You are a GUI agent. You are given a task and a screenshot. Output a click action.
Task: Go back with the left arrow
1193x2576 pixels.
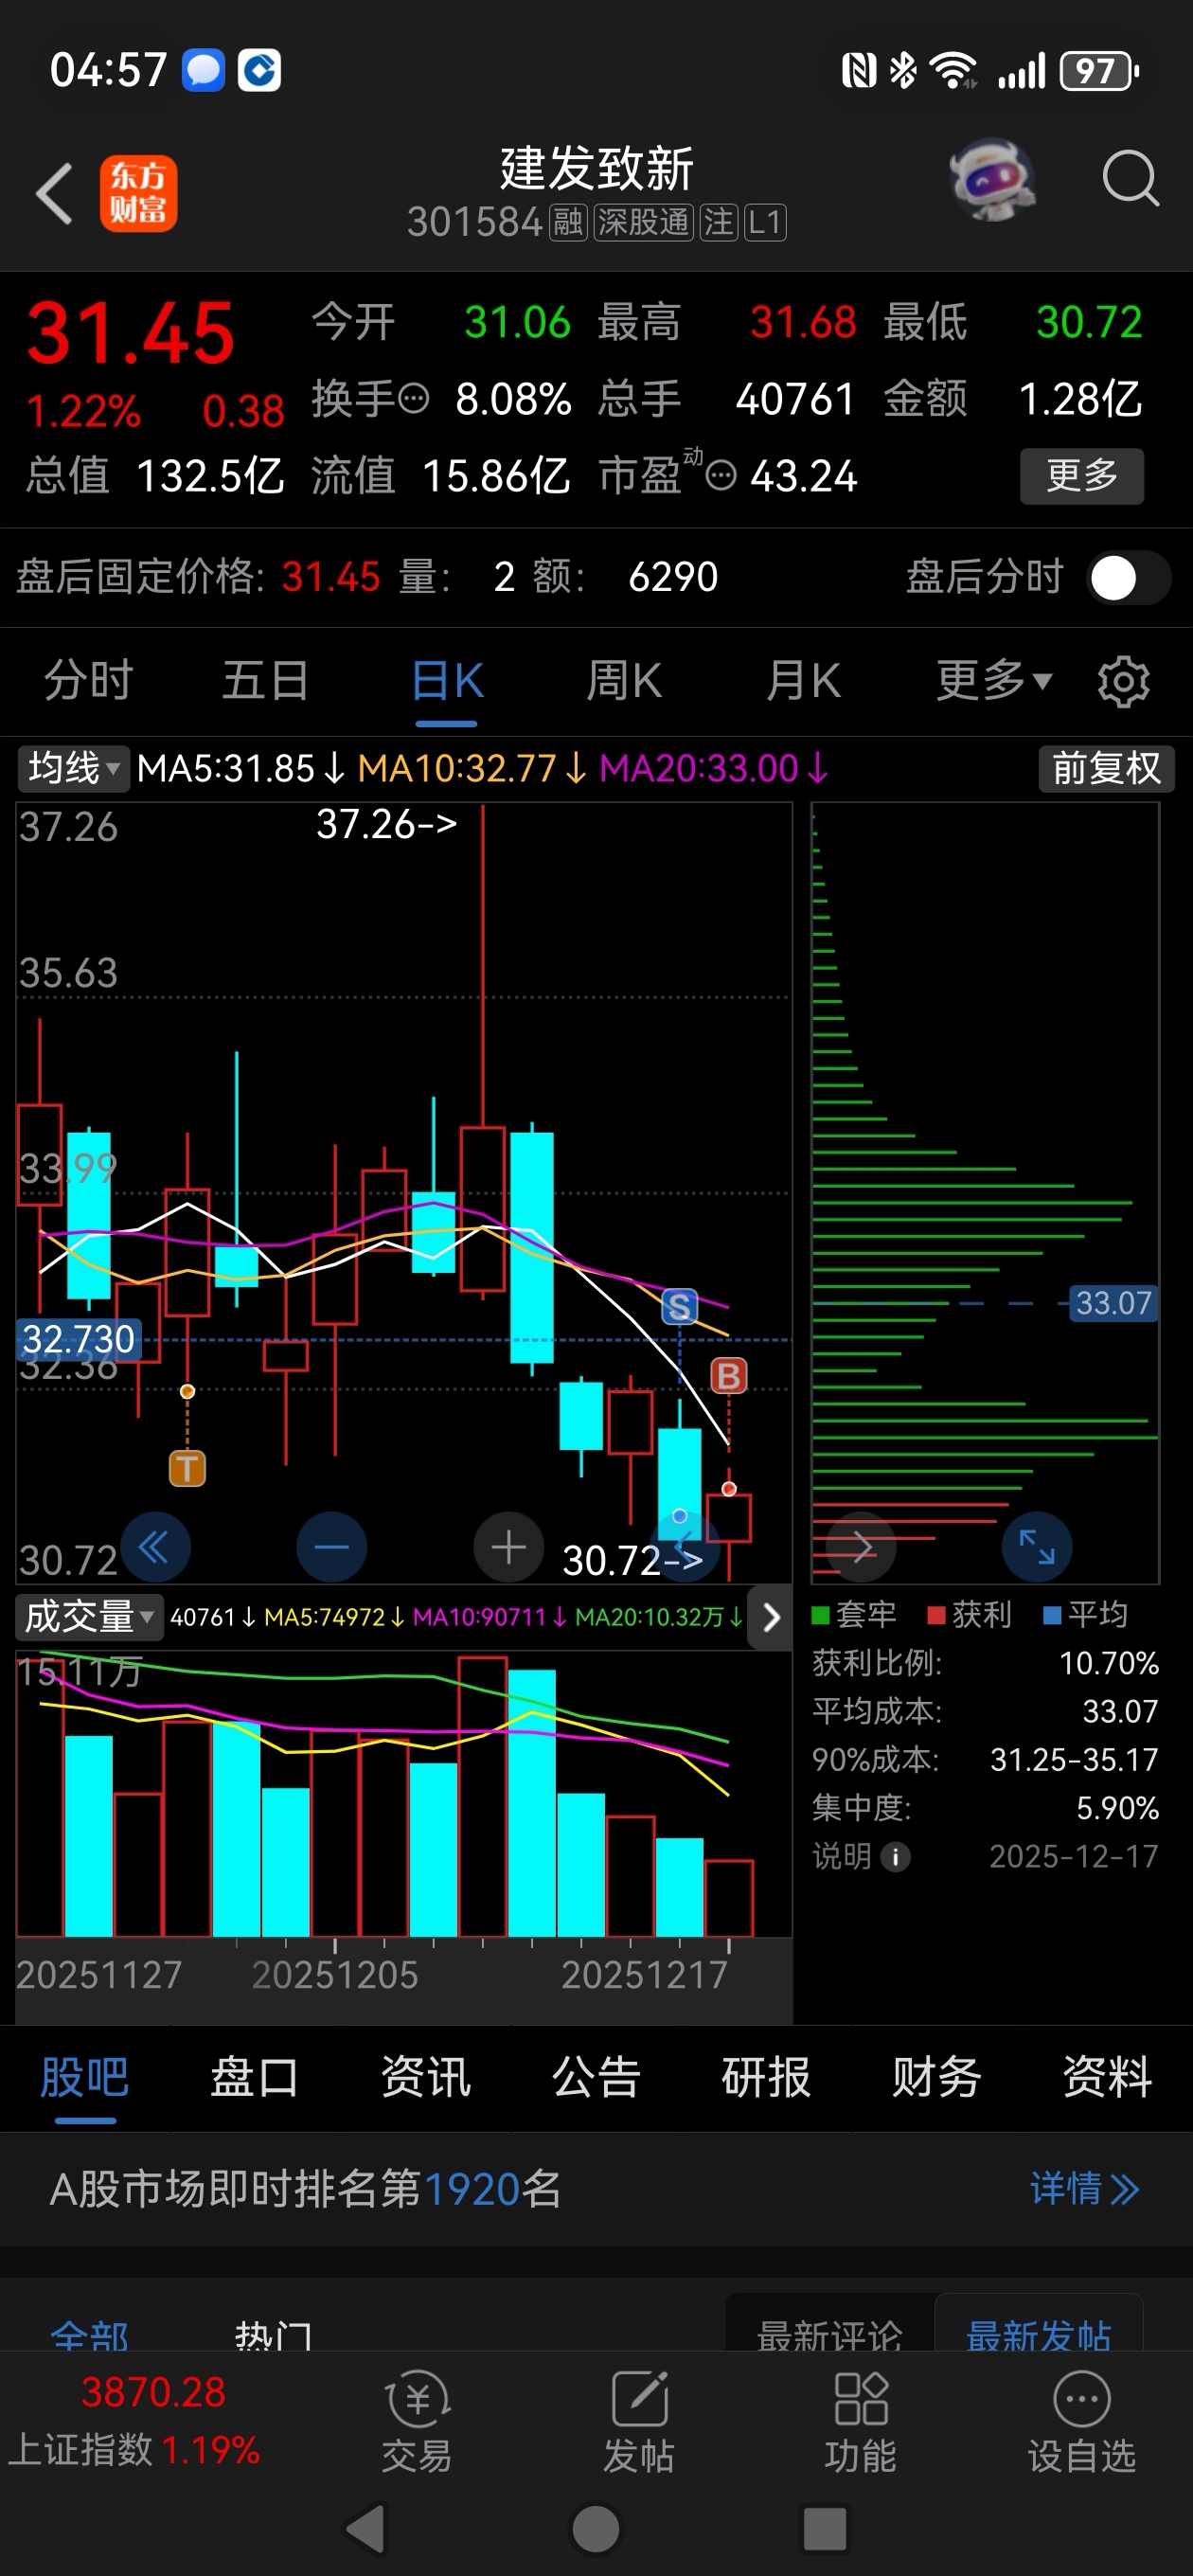[x=54, y=192]
